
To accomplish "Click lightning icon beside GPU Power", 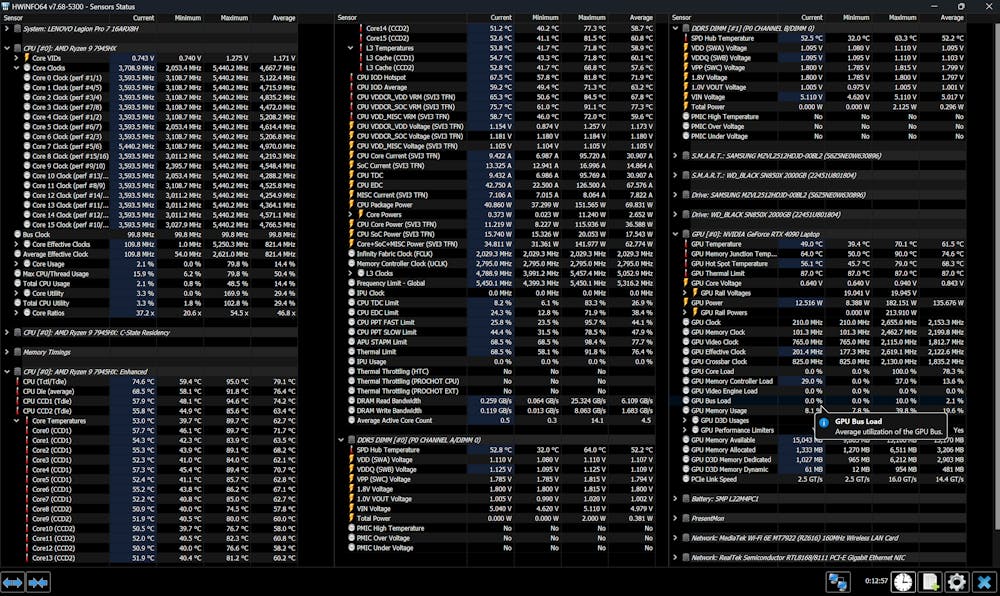I will 686,303.
